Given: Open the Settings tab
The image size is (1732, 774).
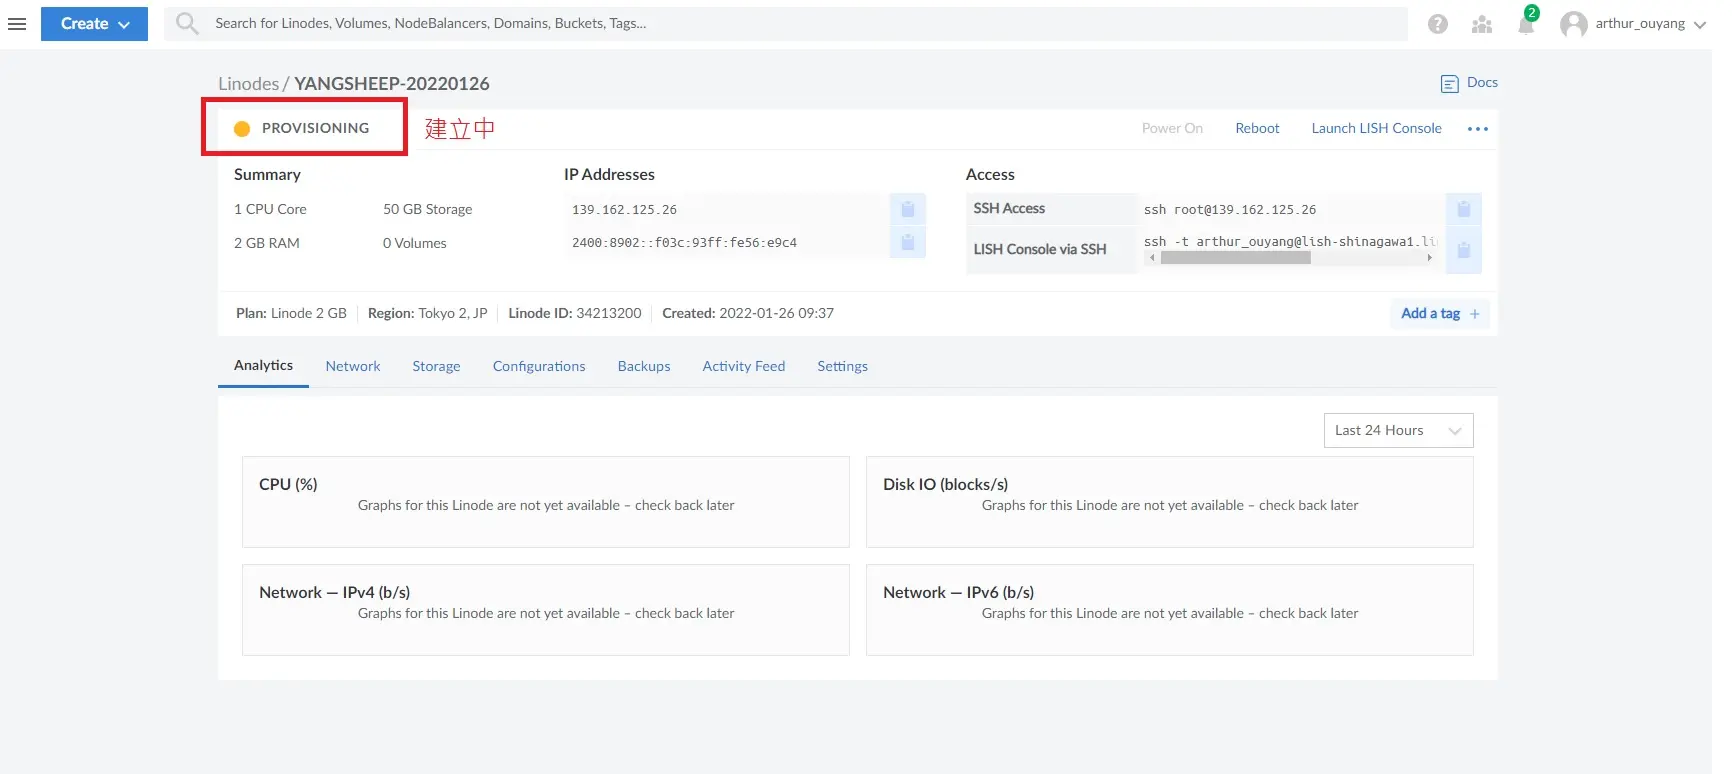Looking at the screenshot, I should click(843, 367).
